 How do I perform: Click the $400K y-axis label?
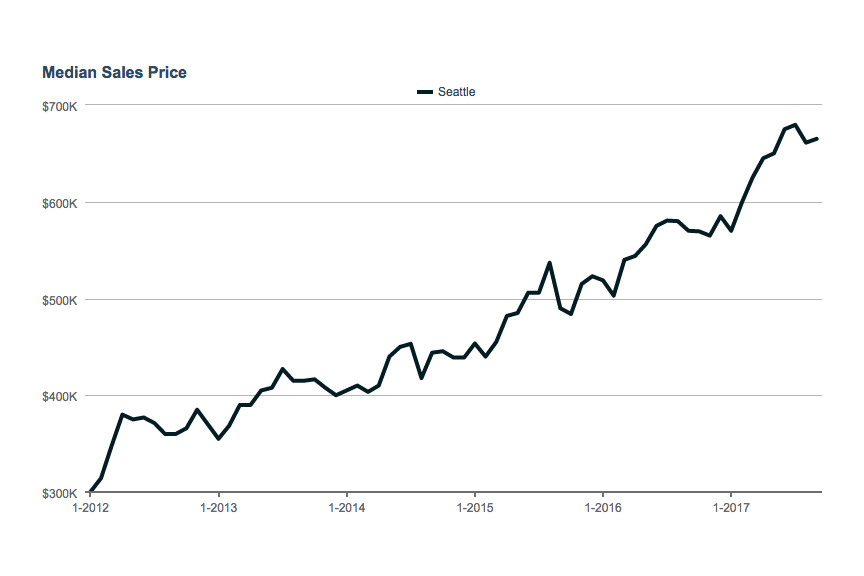[x=61, y=397]
